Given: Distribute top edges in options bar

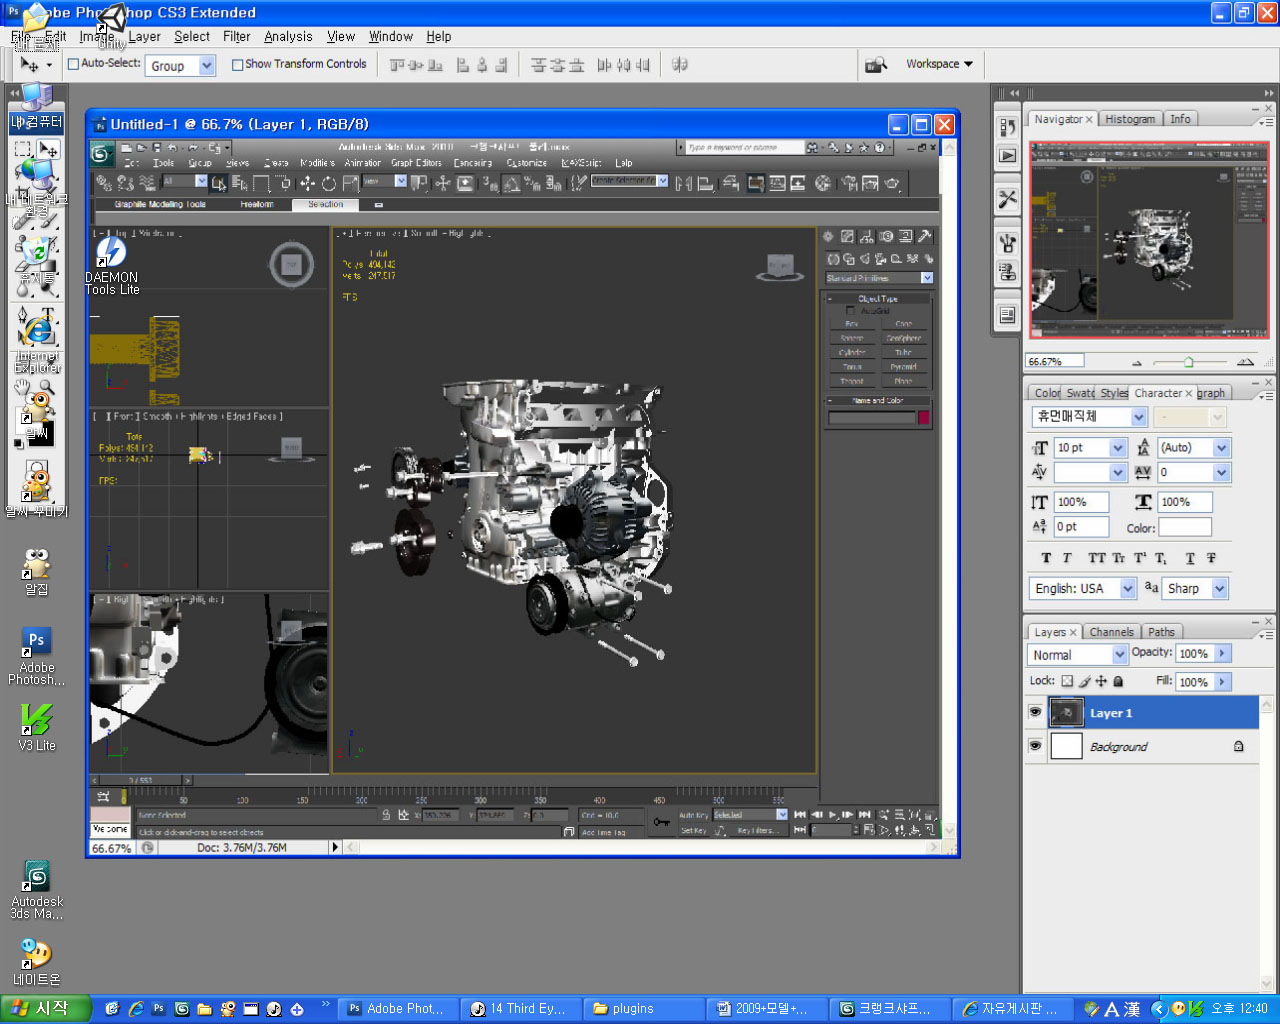Looking at the screenshot, I should [539, 65].
